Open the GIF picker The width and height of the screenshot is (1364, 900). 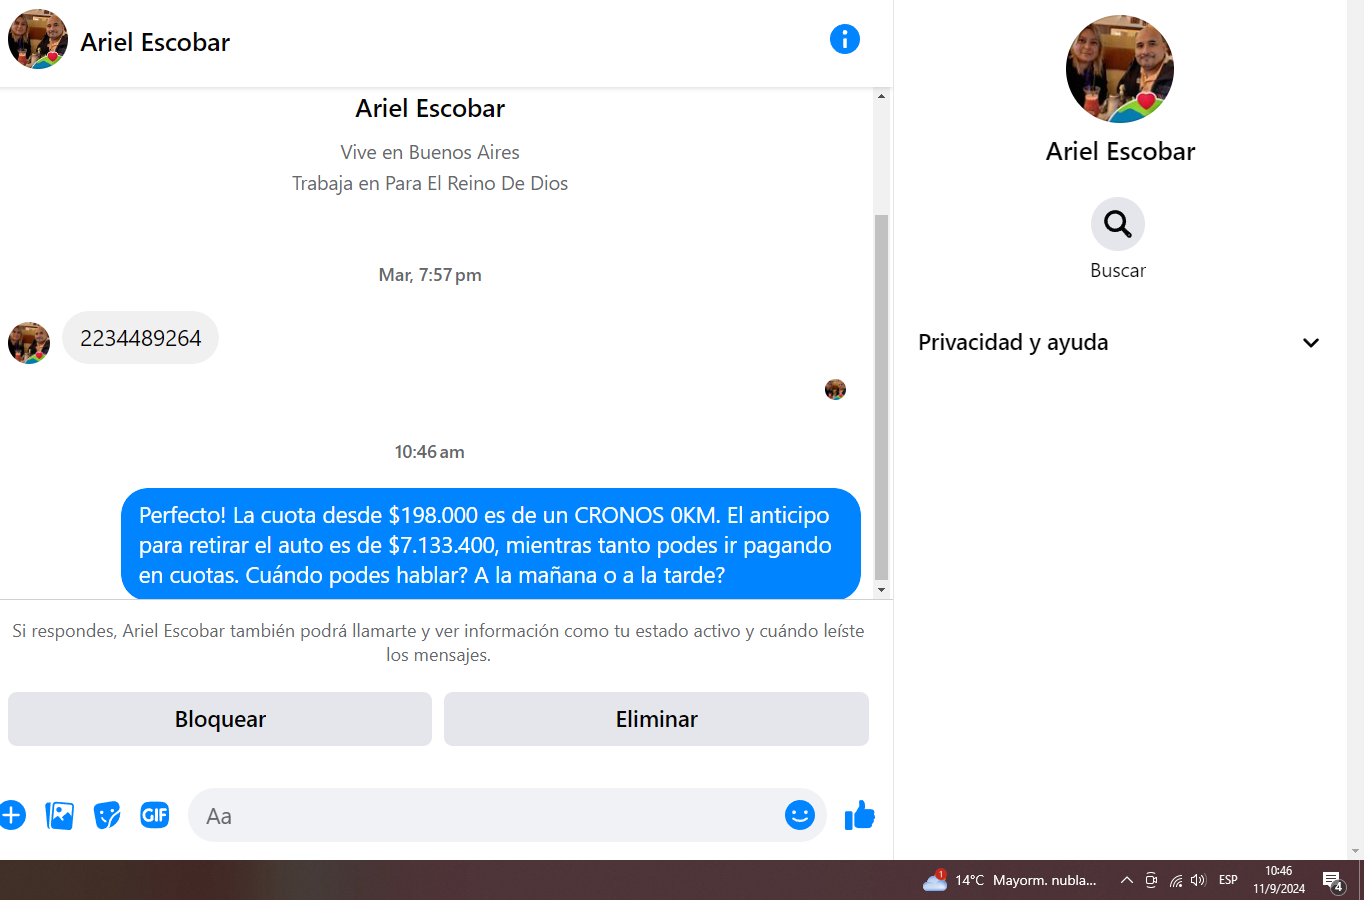[x=155, y=815]
